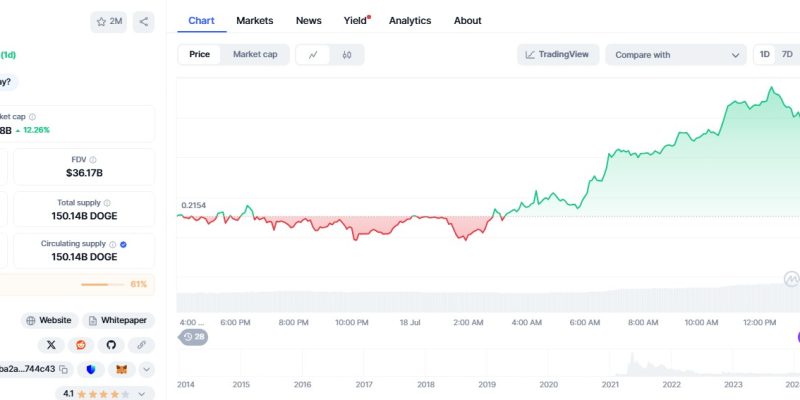Click the Total supply 150.14B DOGE value
The image size is (800, 400).
tap(84, 216)
